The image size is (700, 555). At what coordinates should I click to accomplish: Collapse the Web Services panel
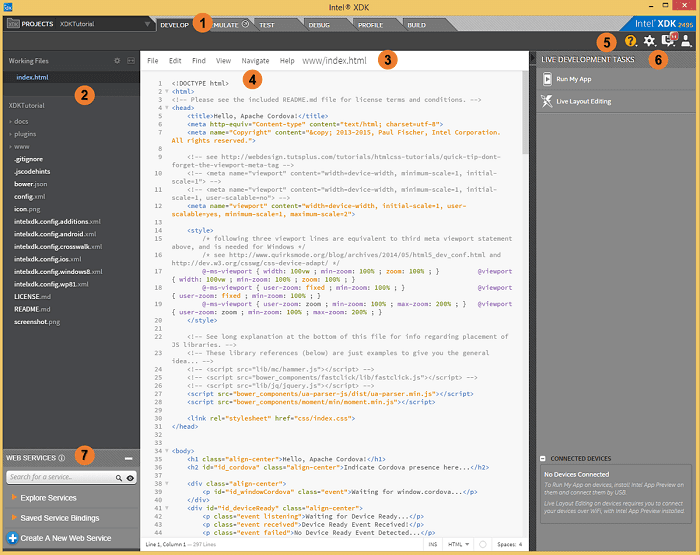point(129,459)
